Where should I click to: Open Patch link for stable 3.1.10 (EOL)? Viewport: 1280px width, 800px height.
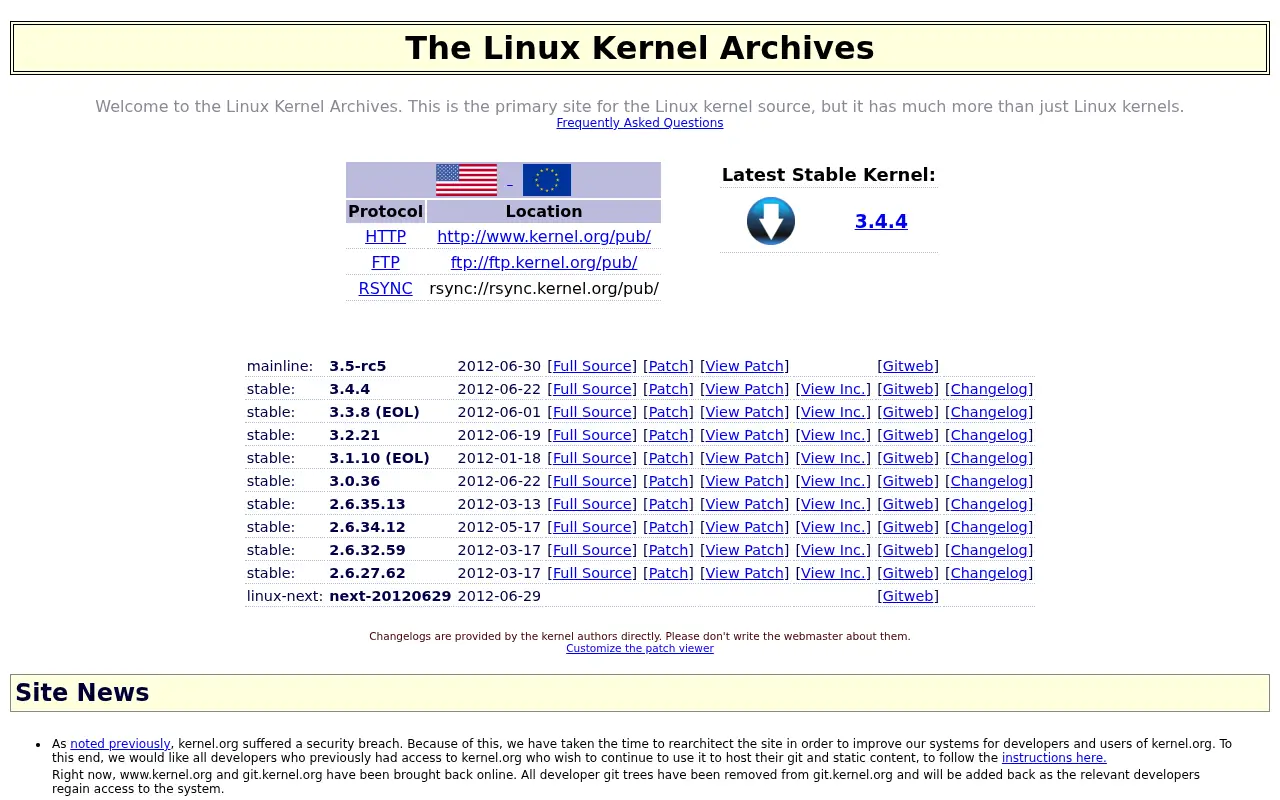pyautogui.click(x=668, y=458)
